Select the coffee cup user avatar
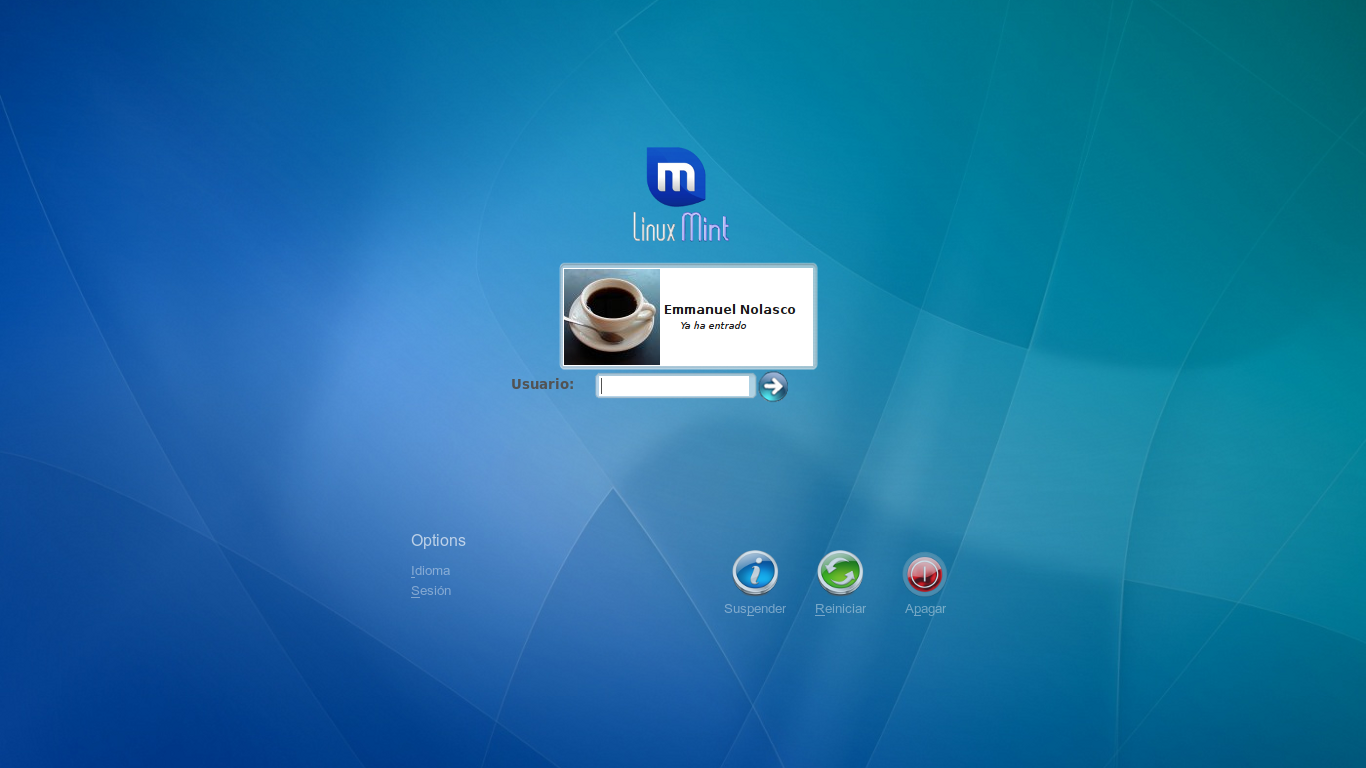 point(612,317)
